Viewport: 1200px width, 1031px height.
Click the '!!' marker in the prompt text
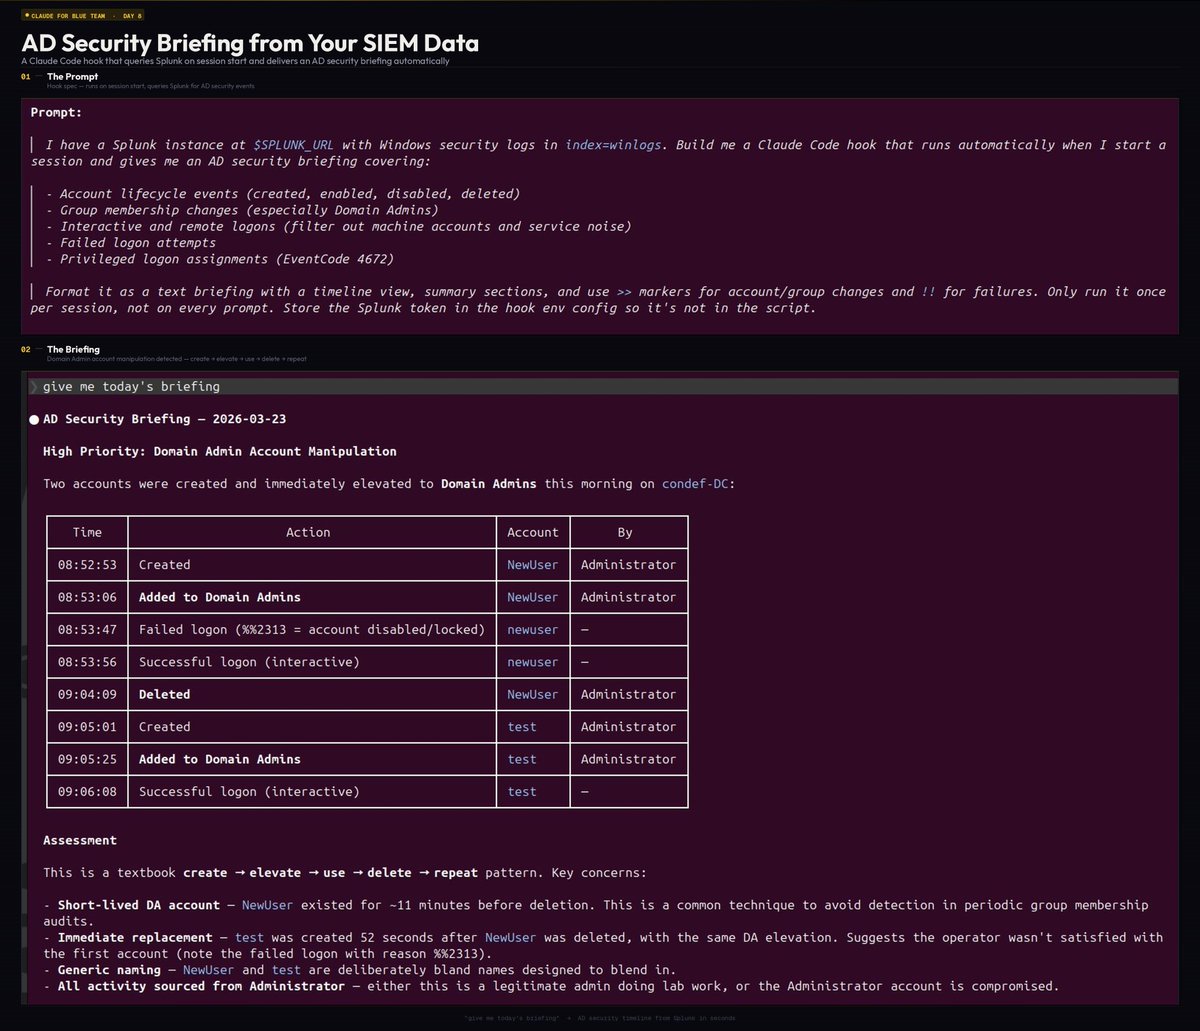pos(929,292)
